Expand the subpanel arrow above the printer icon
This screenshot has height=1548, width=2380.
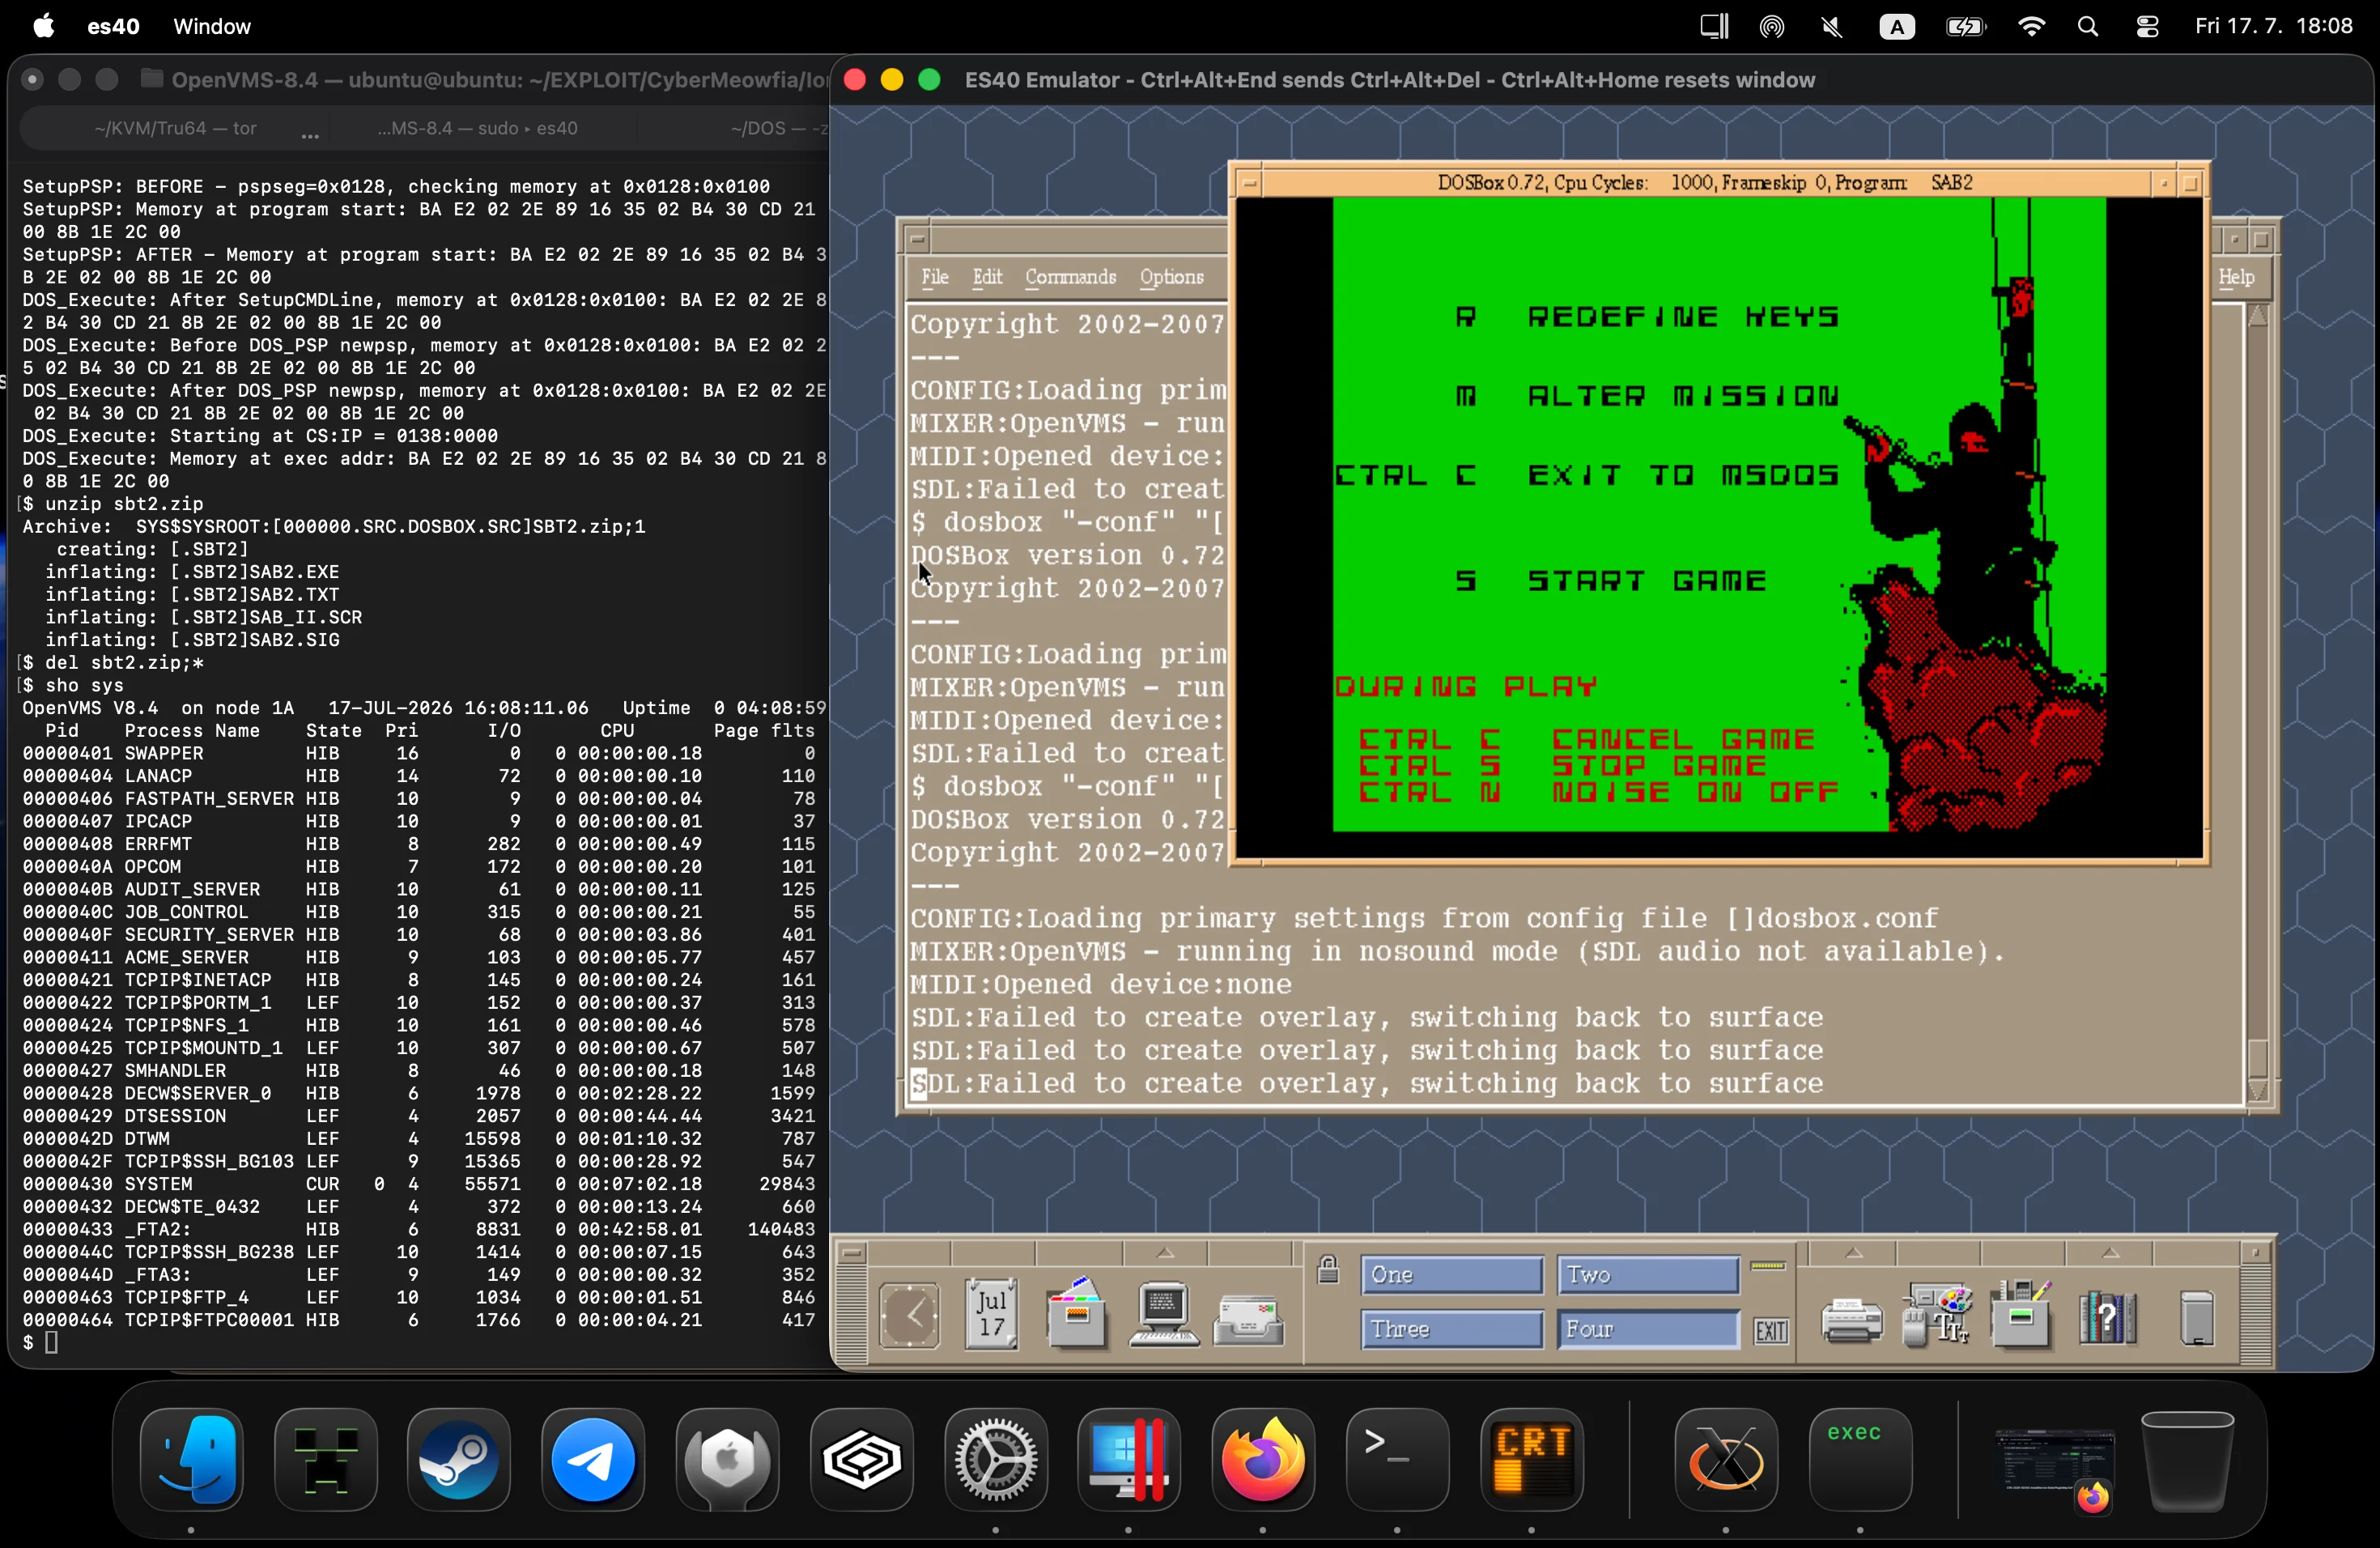click(1853, 1253)
